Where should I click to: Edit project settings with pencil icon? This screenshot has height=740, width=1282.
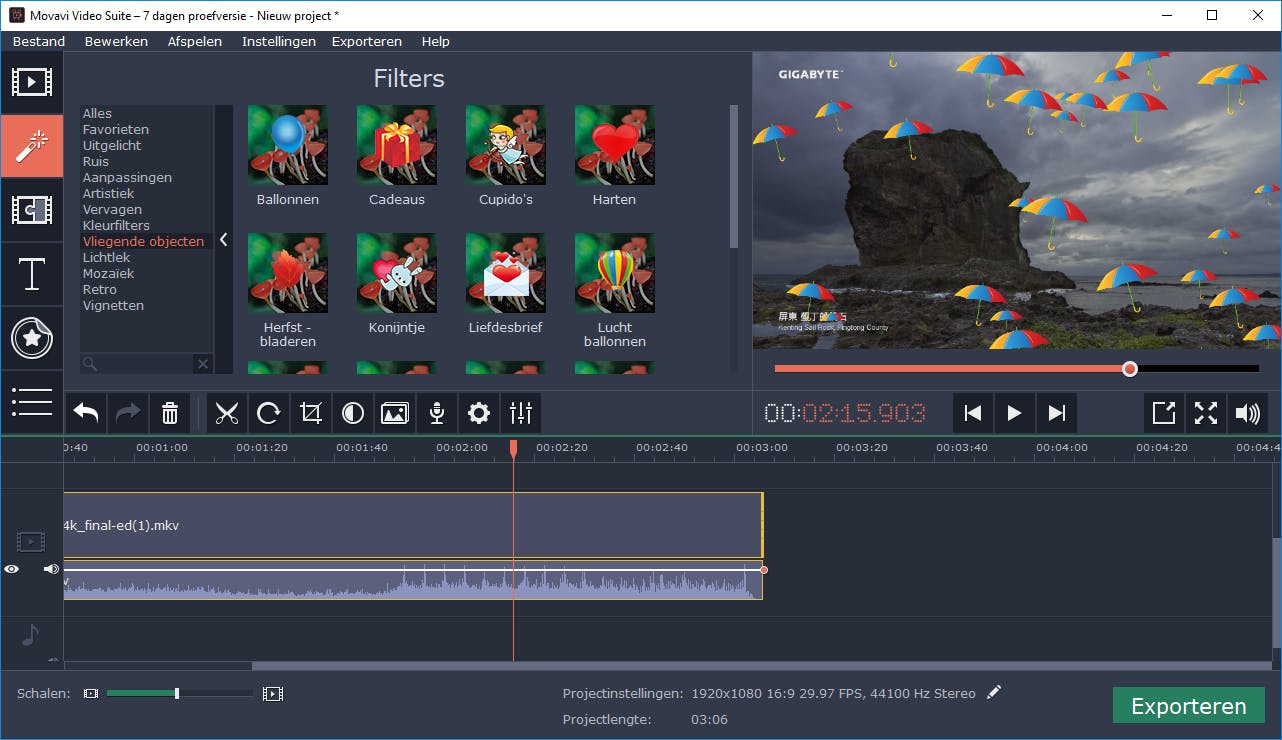tap(993, 692)
